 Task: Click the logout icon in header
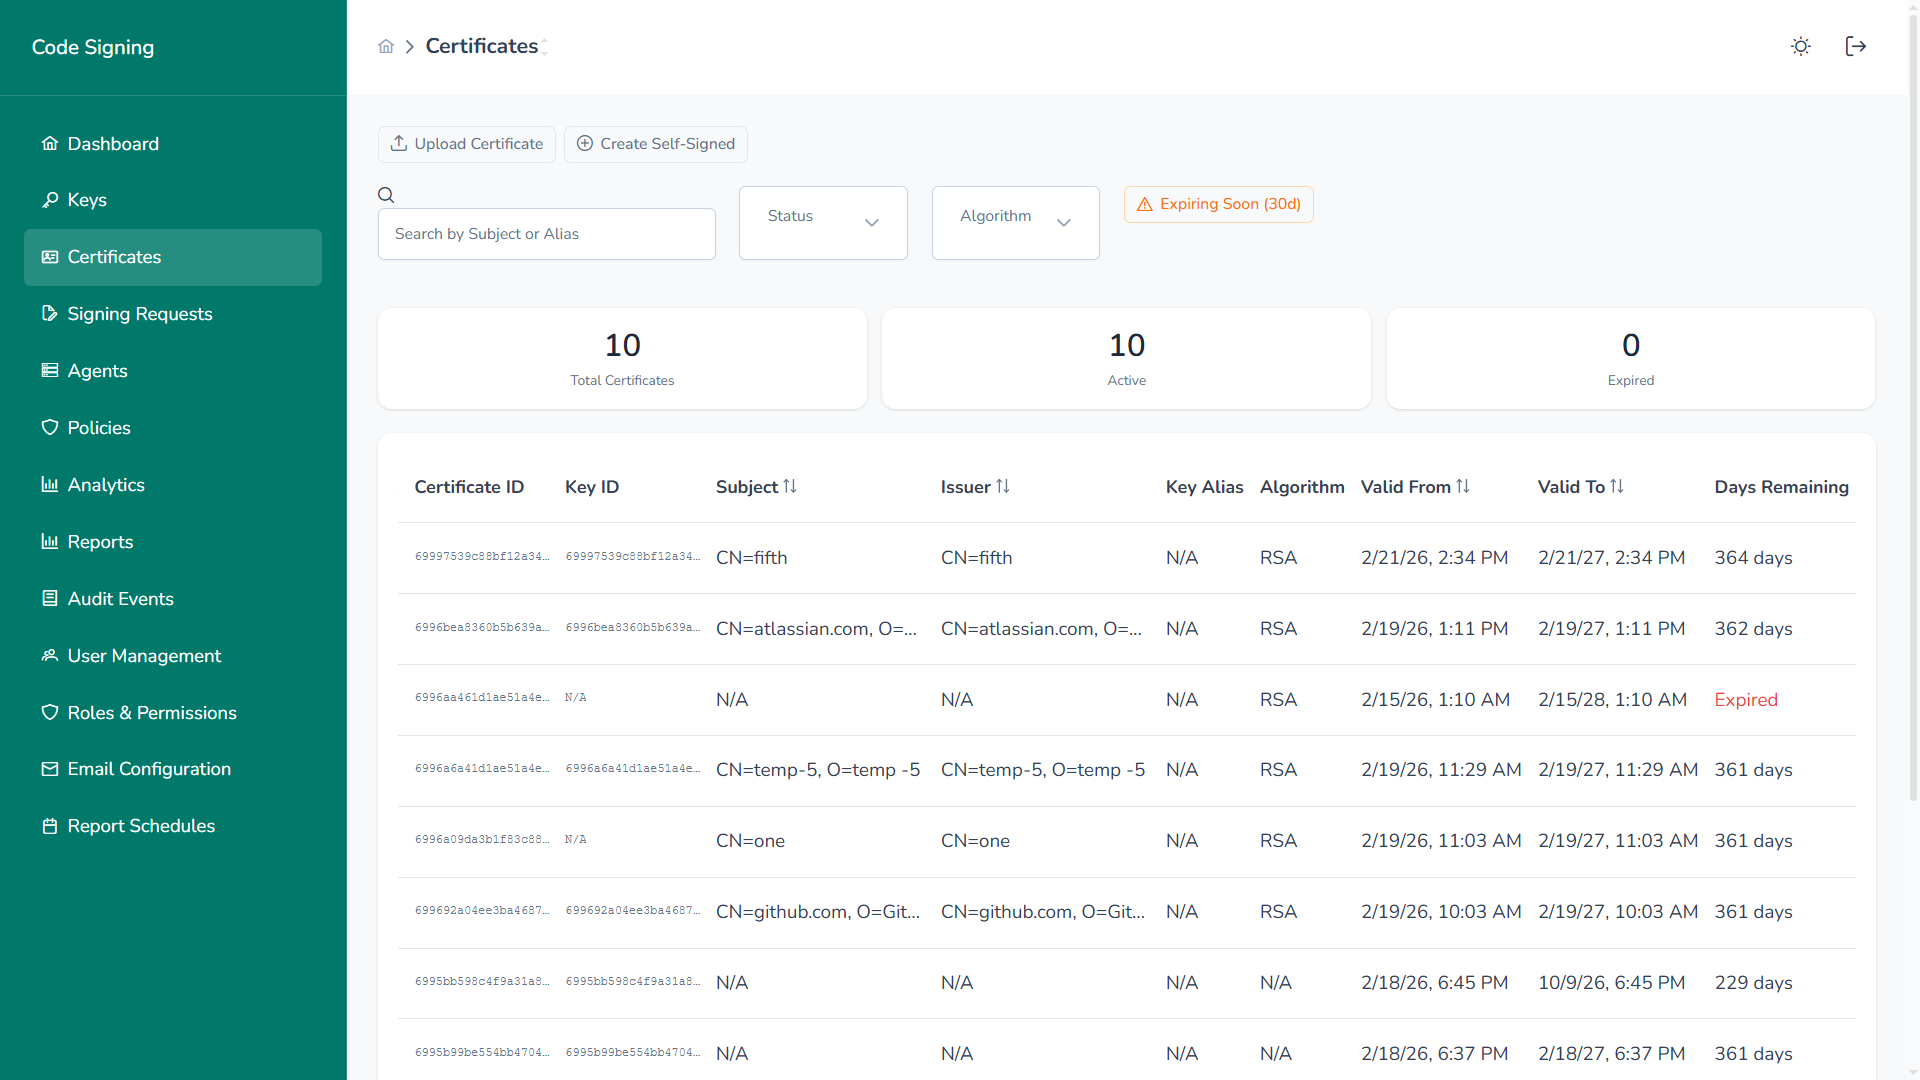click(1855, 47)
